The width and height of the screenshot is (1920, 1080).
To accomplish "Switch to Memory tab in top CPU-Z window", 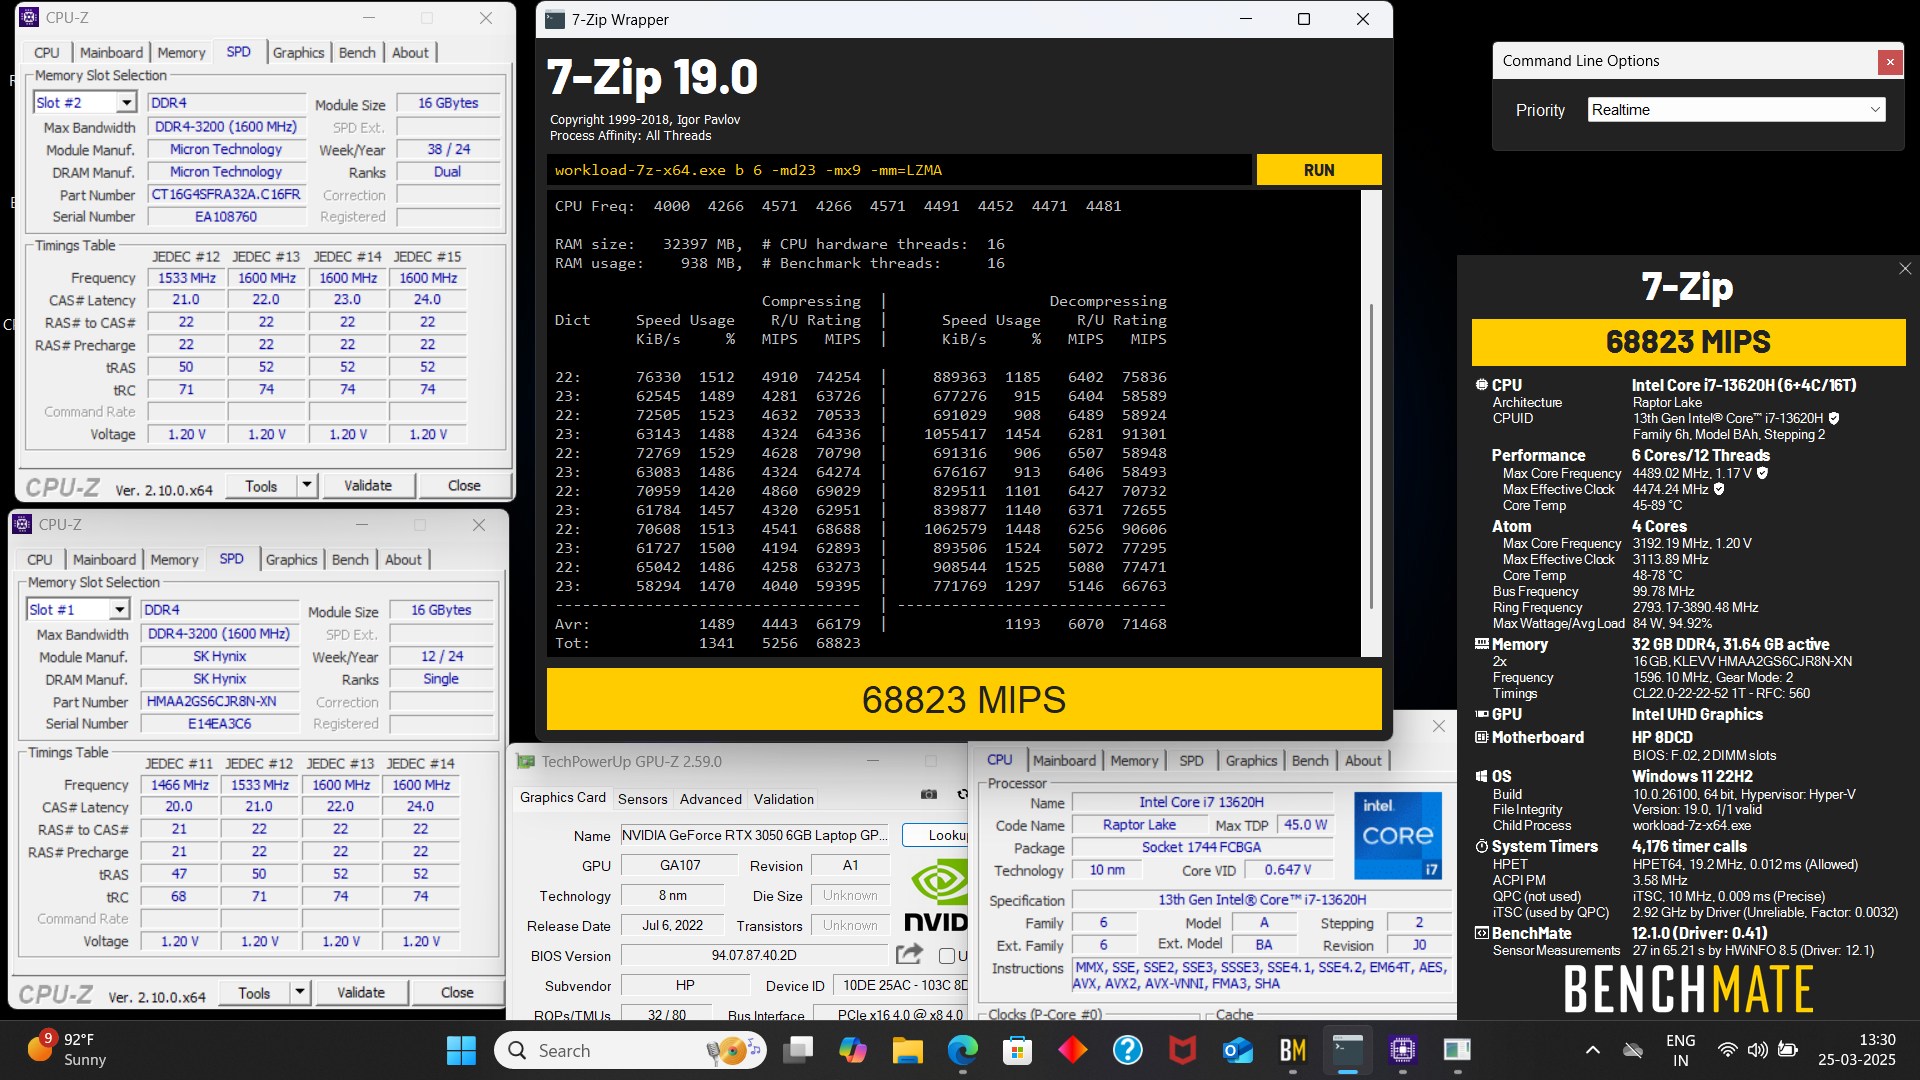I will tap(181, 53).
